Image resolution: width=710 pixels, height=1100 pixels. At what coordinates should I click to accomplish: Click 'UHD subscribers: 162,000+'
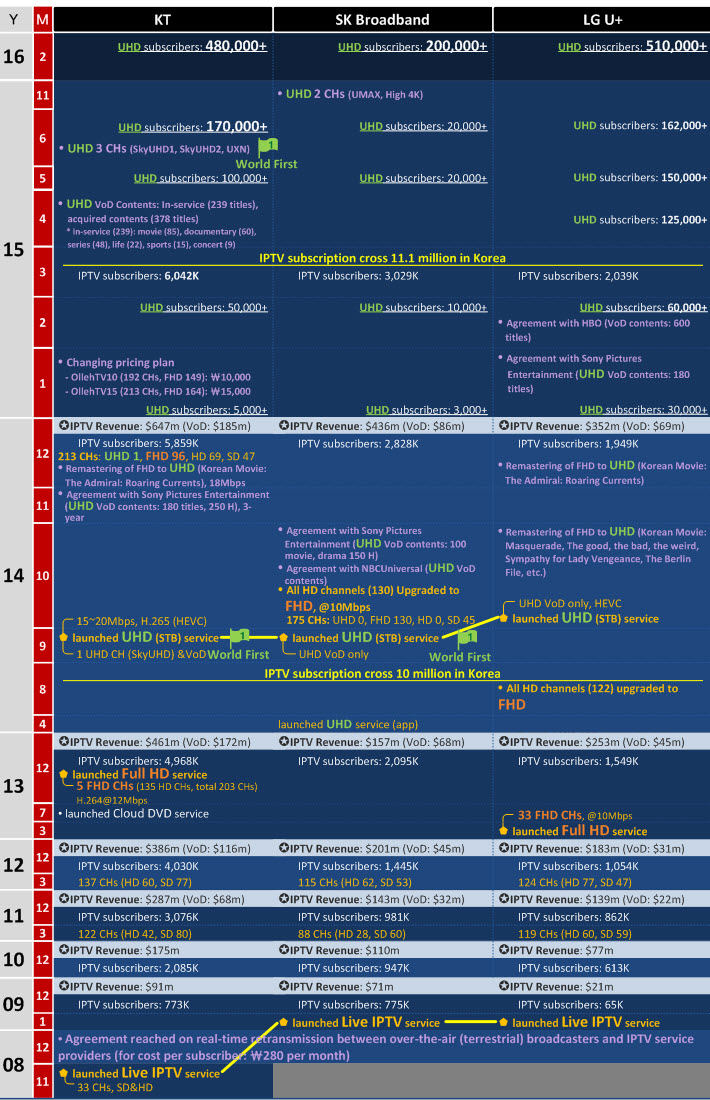click(x=640, y=126)
